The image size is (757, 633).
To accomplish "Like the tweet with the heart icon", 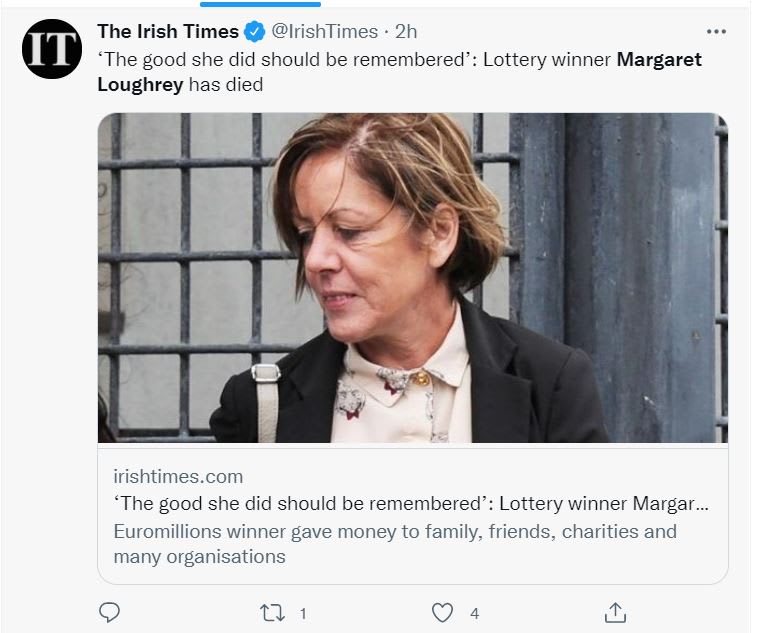I will pos(442,612).
